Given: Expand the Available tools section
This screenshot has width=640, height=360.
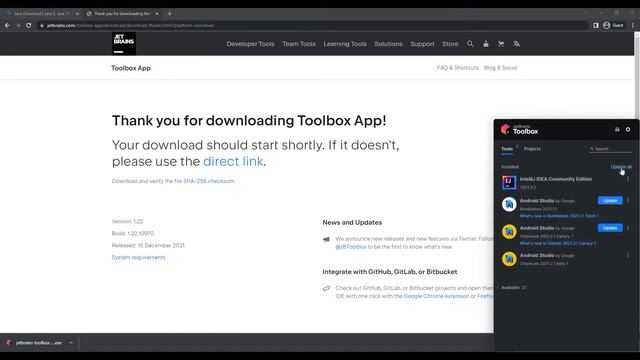Looking at the screenshot, I should tap(511, 287).
